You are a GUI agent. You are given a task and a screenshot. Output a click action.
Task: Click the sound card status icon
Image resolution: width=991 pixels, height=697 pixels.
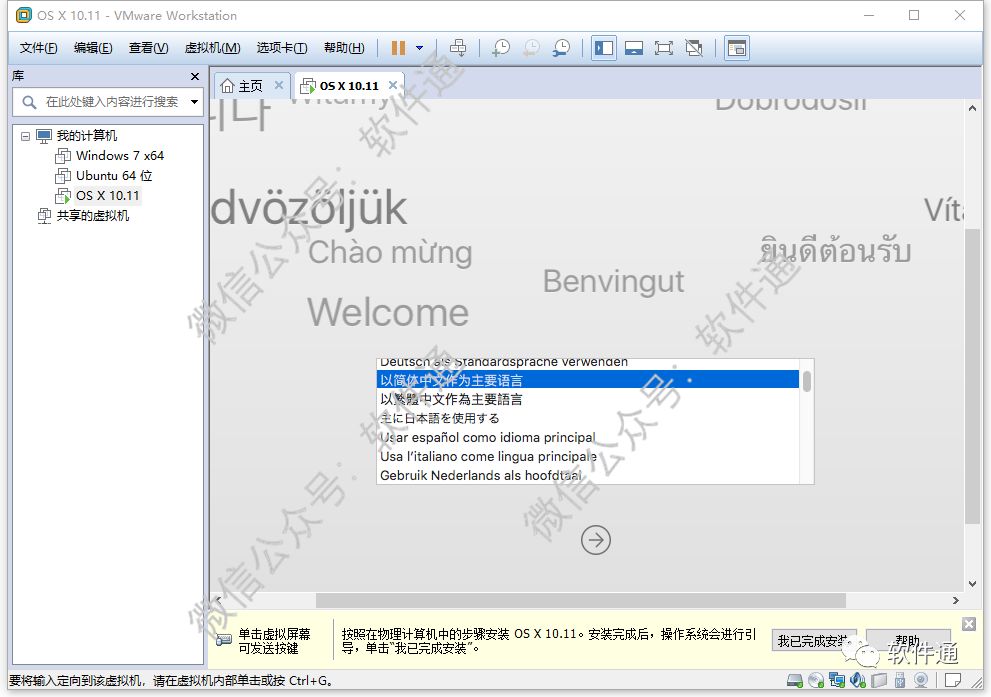(858, 681)
